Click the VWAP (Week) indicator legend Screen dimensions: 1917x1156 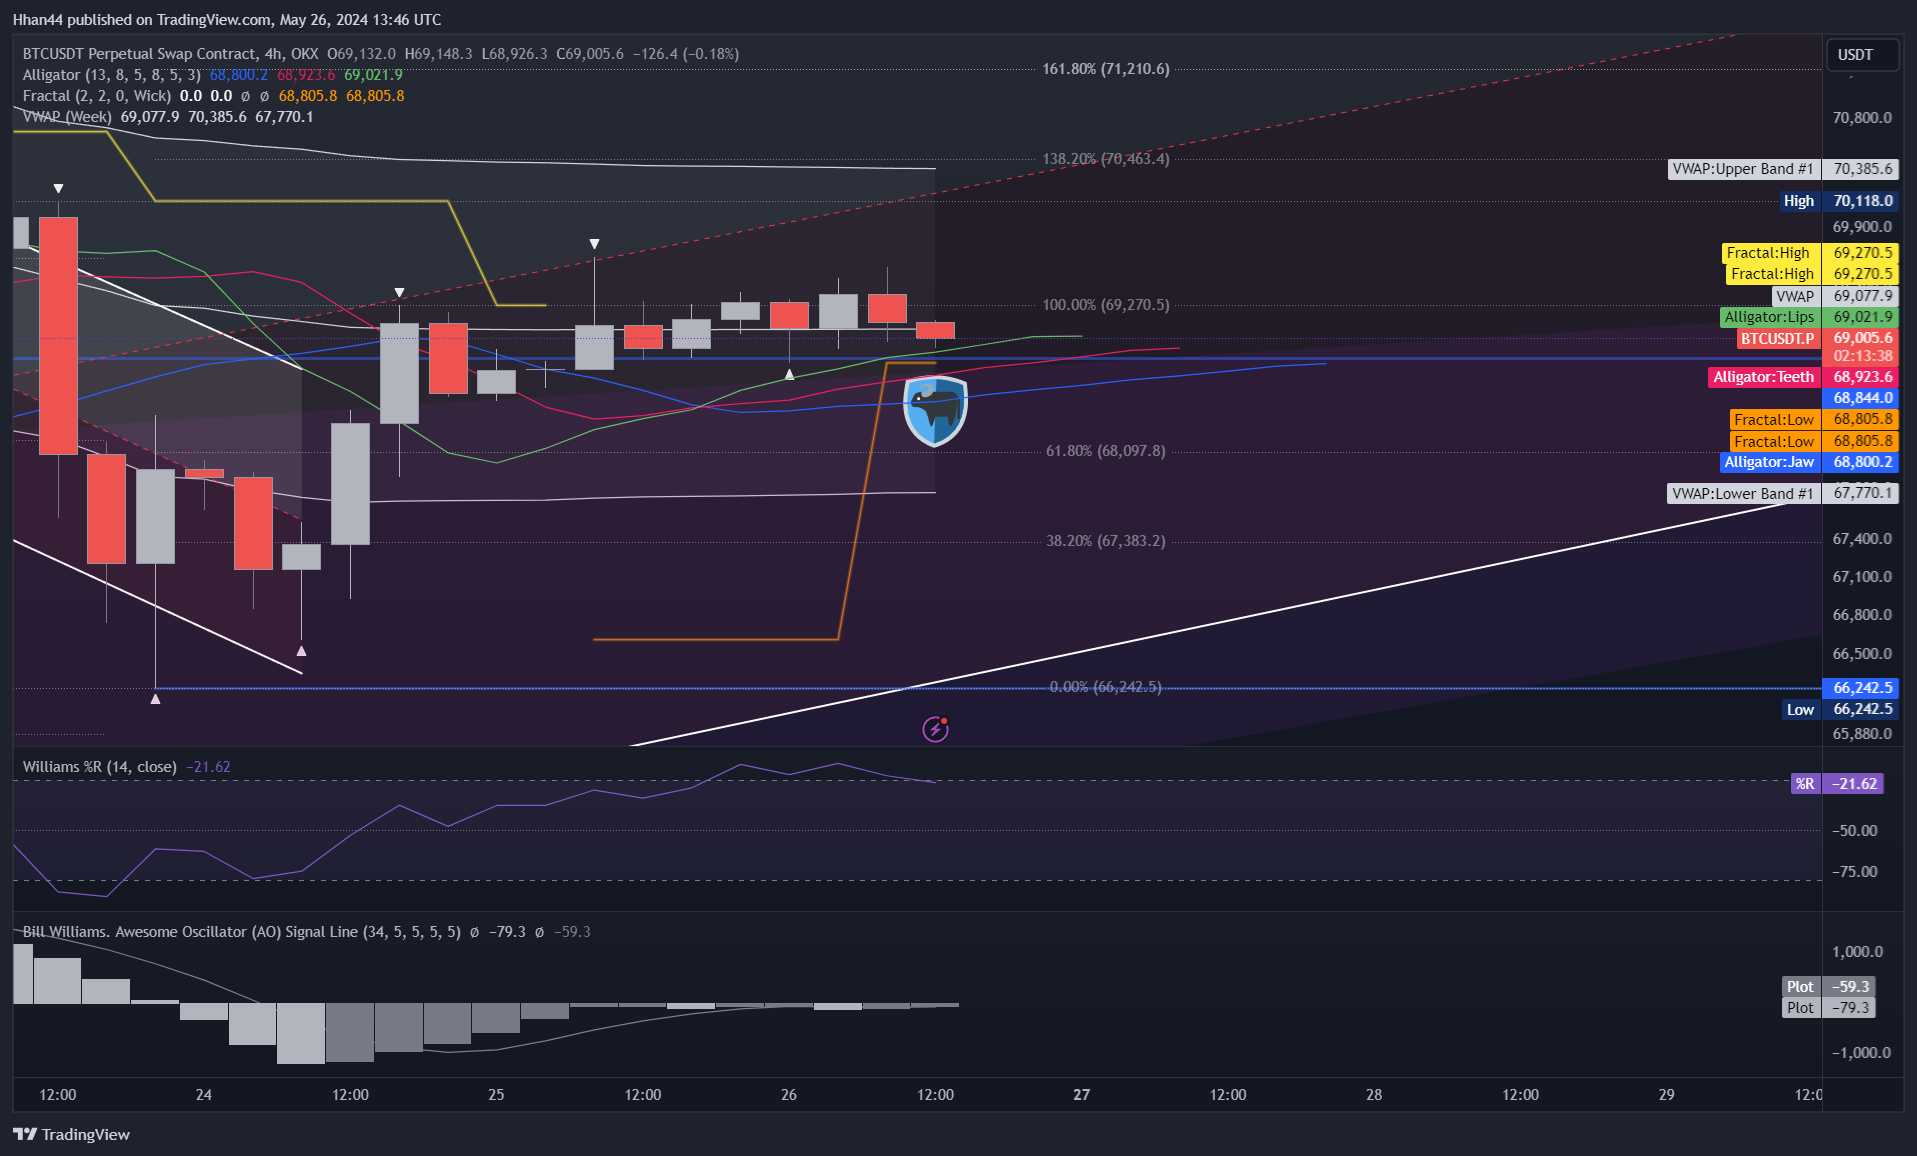67,117
